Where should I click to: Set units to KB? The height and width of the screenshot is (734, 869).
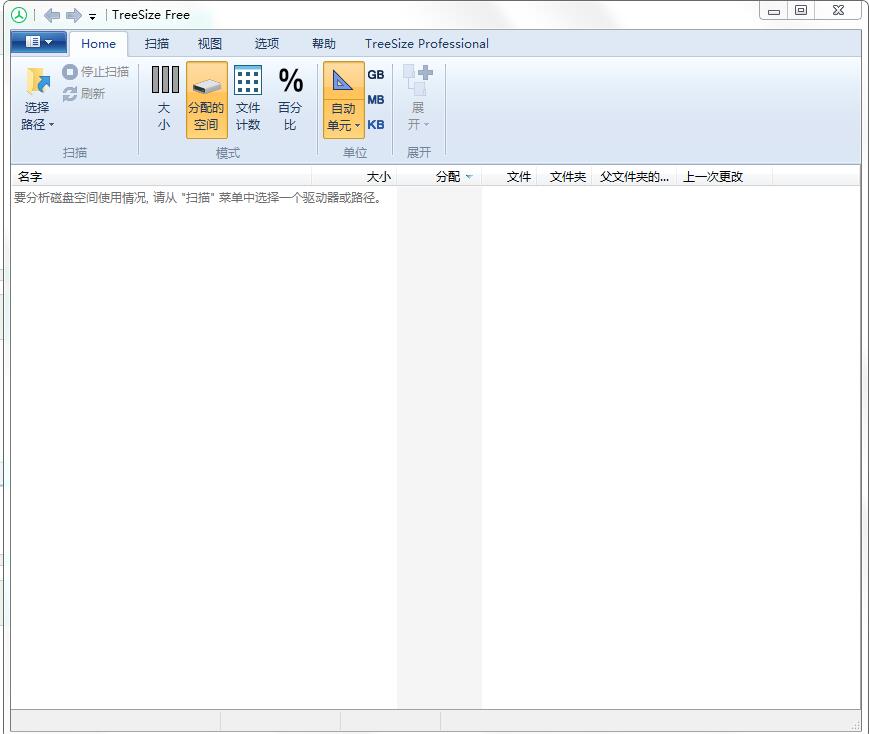coord(376,125)
